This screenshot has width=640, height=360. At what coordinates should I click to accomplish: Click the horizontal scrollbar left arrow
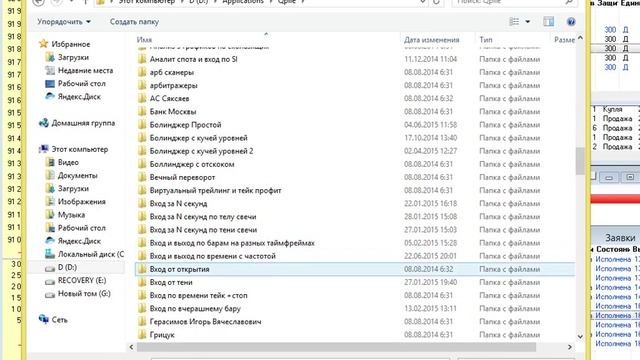[x=131, y=347]
